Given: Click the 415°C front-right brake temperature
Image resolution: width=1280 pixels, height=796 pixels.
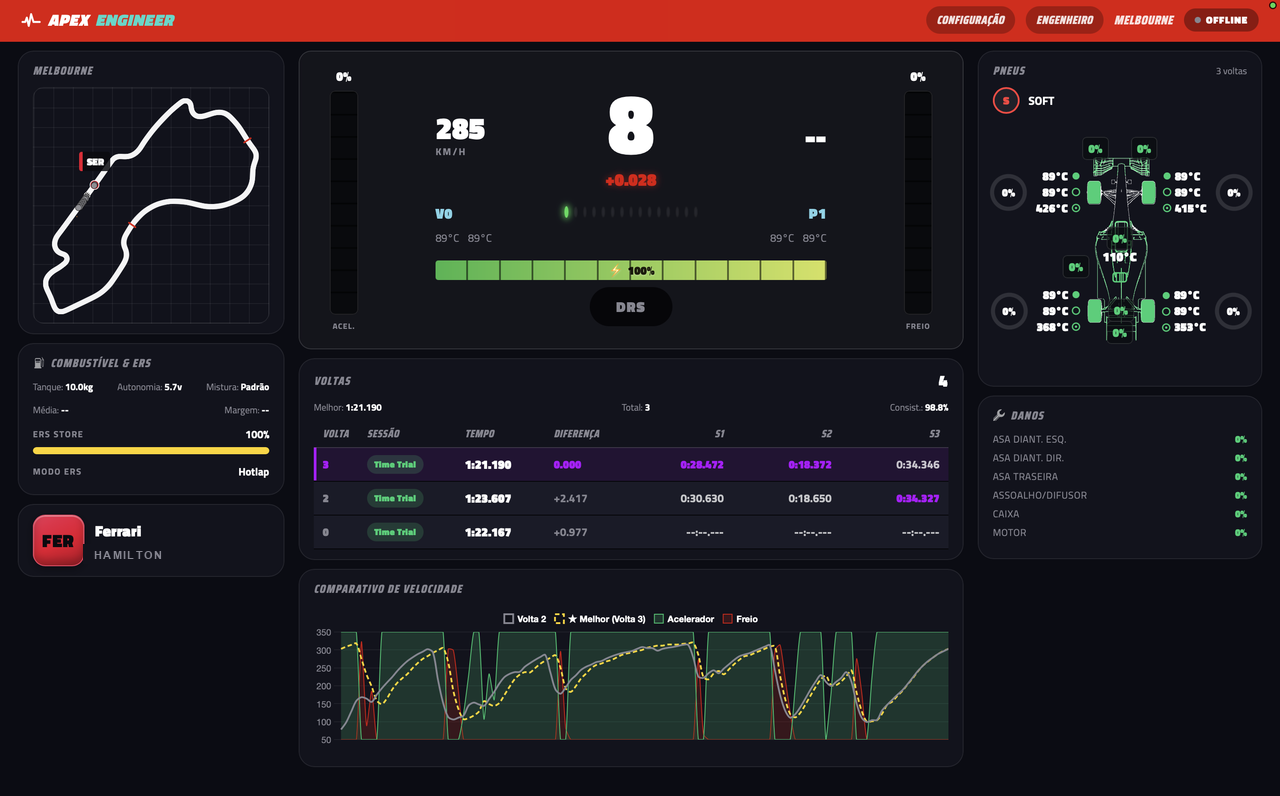Looking at the screenshot, I should [x=1190, y=209].
